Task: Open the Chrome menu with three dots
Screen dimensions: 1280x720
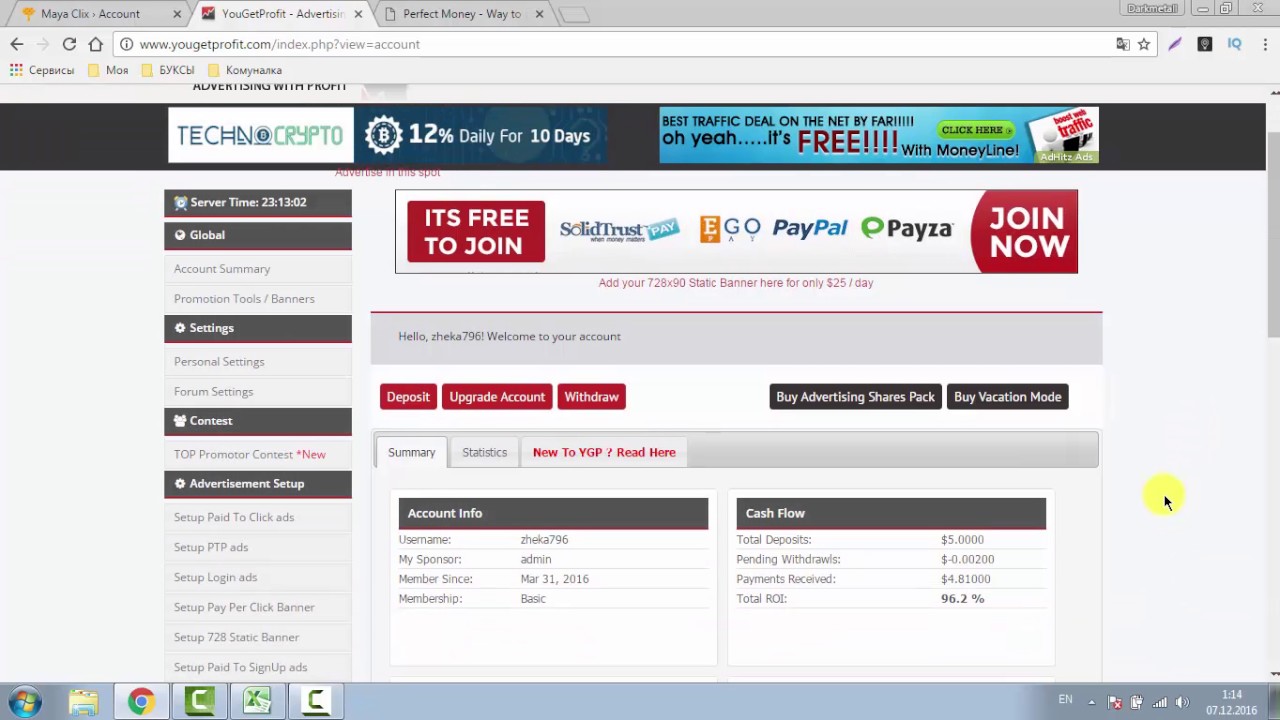Action: pos(1265,44)
